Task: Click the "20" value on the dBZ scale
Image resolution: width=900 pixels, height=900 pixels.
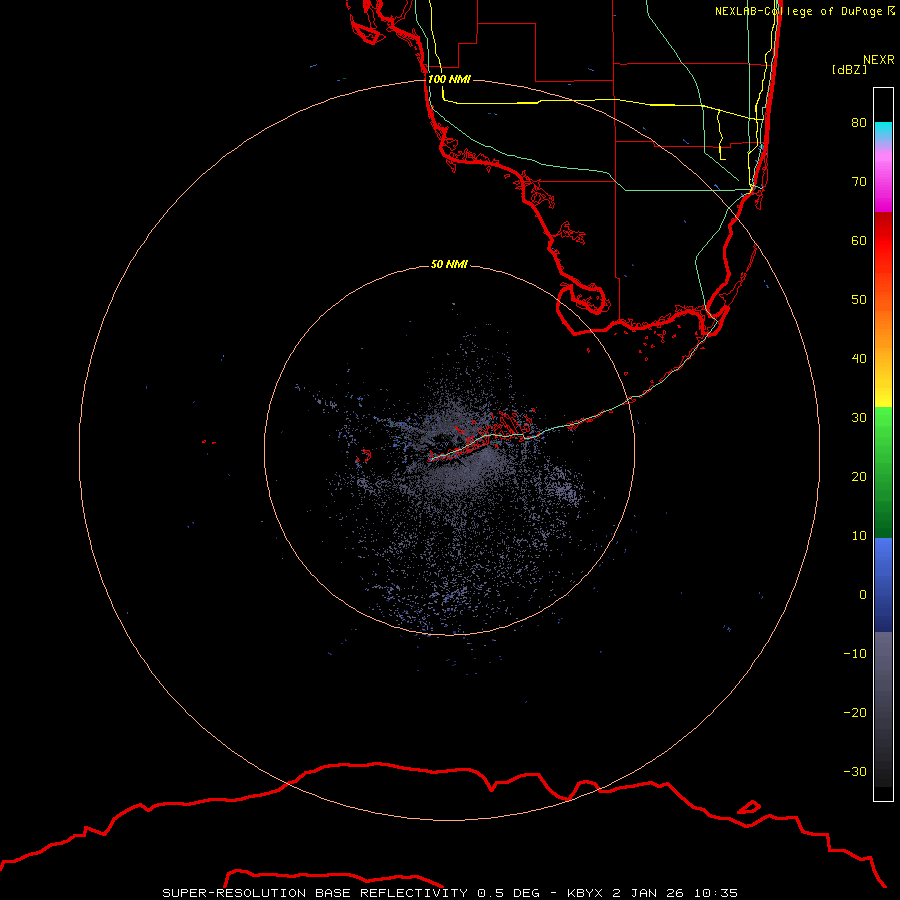Action: point(859,477)
